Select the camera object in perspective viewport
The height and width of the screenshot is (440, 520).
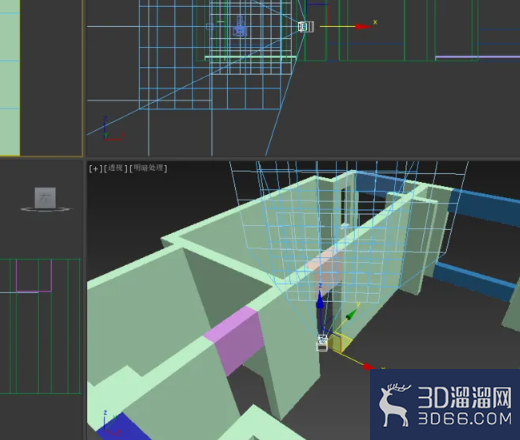tap(322, 343)
